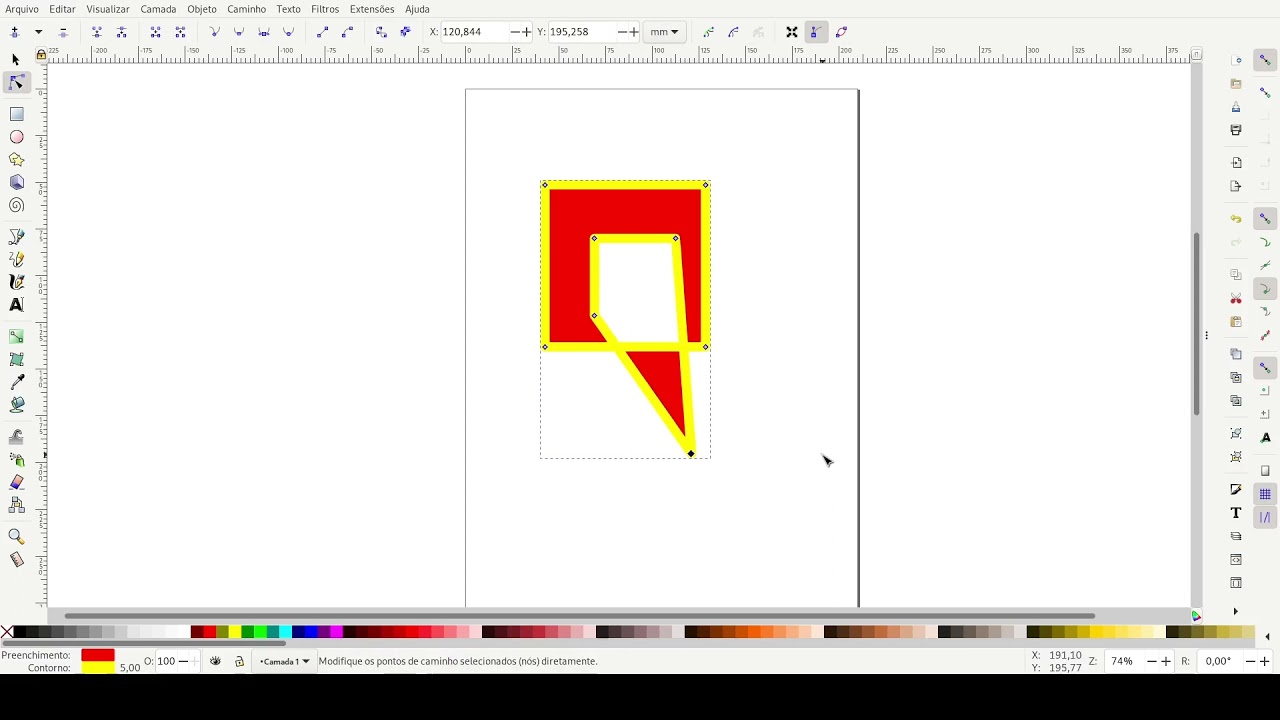Viewport: 1280px width, 720px height.
Task: Open the Arquivo menu
Action: 22,9
